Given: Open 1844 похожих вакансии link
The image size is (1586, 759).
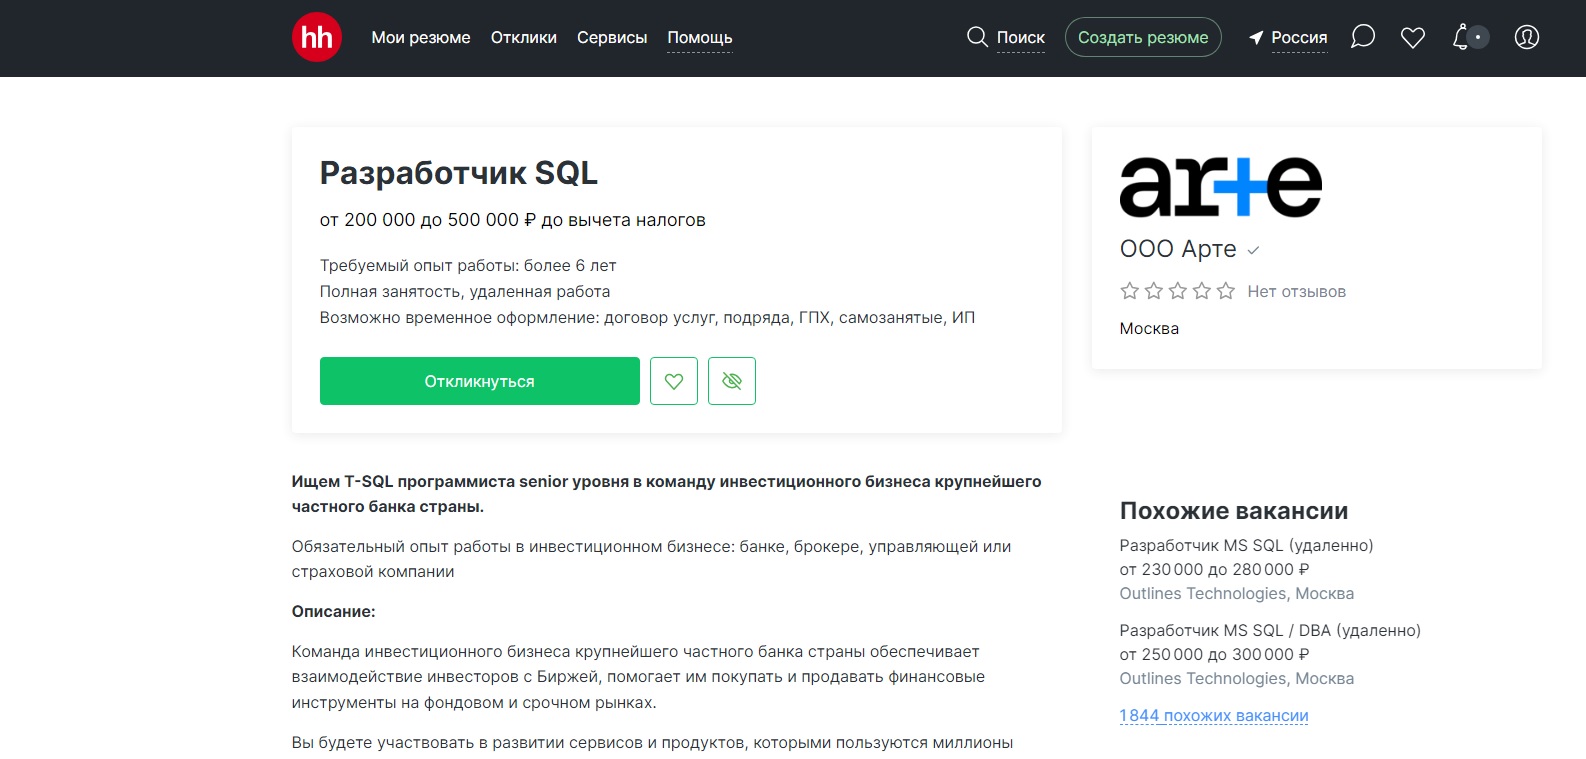Looking at the screenshot, I should [x=1214, y=716].
